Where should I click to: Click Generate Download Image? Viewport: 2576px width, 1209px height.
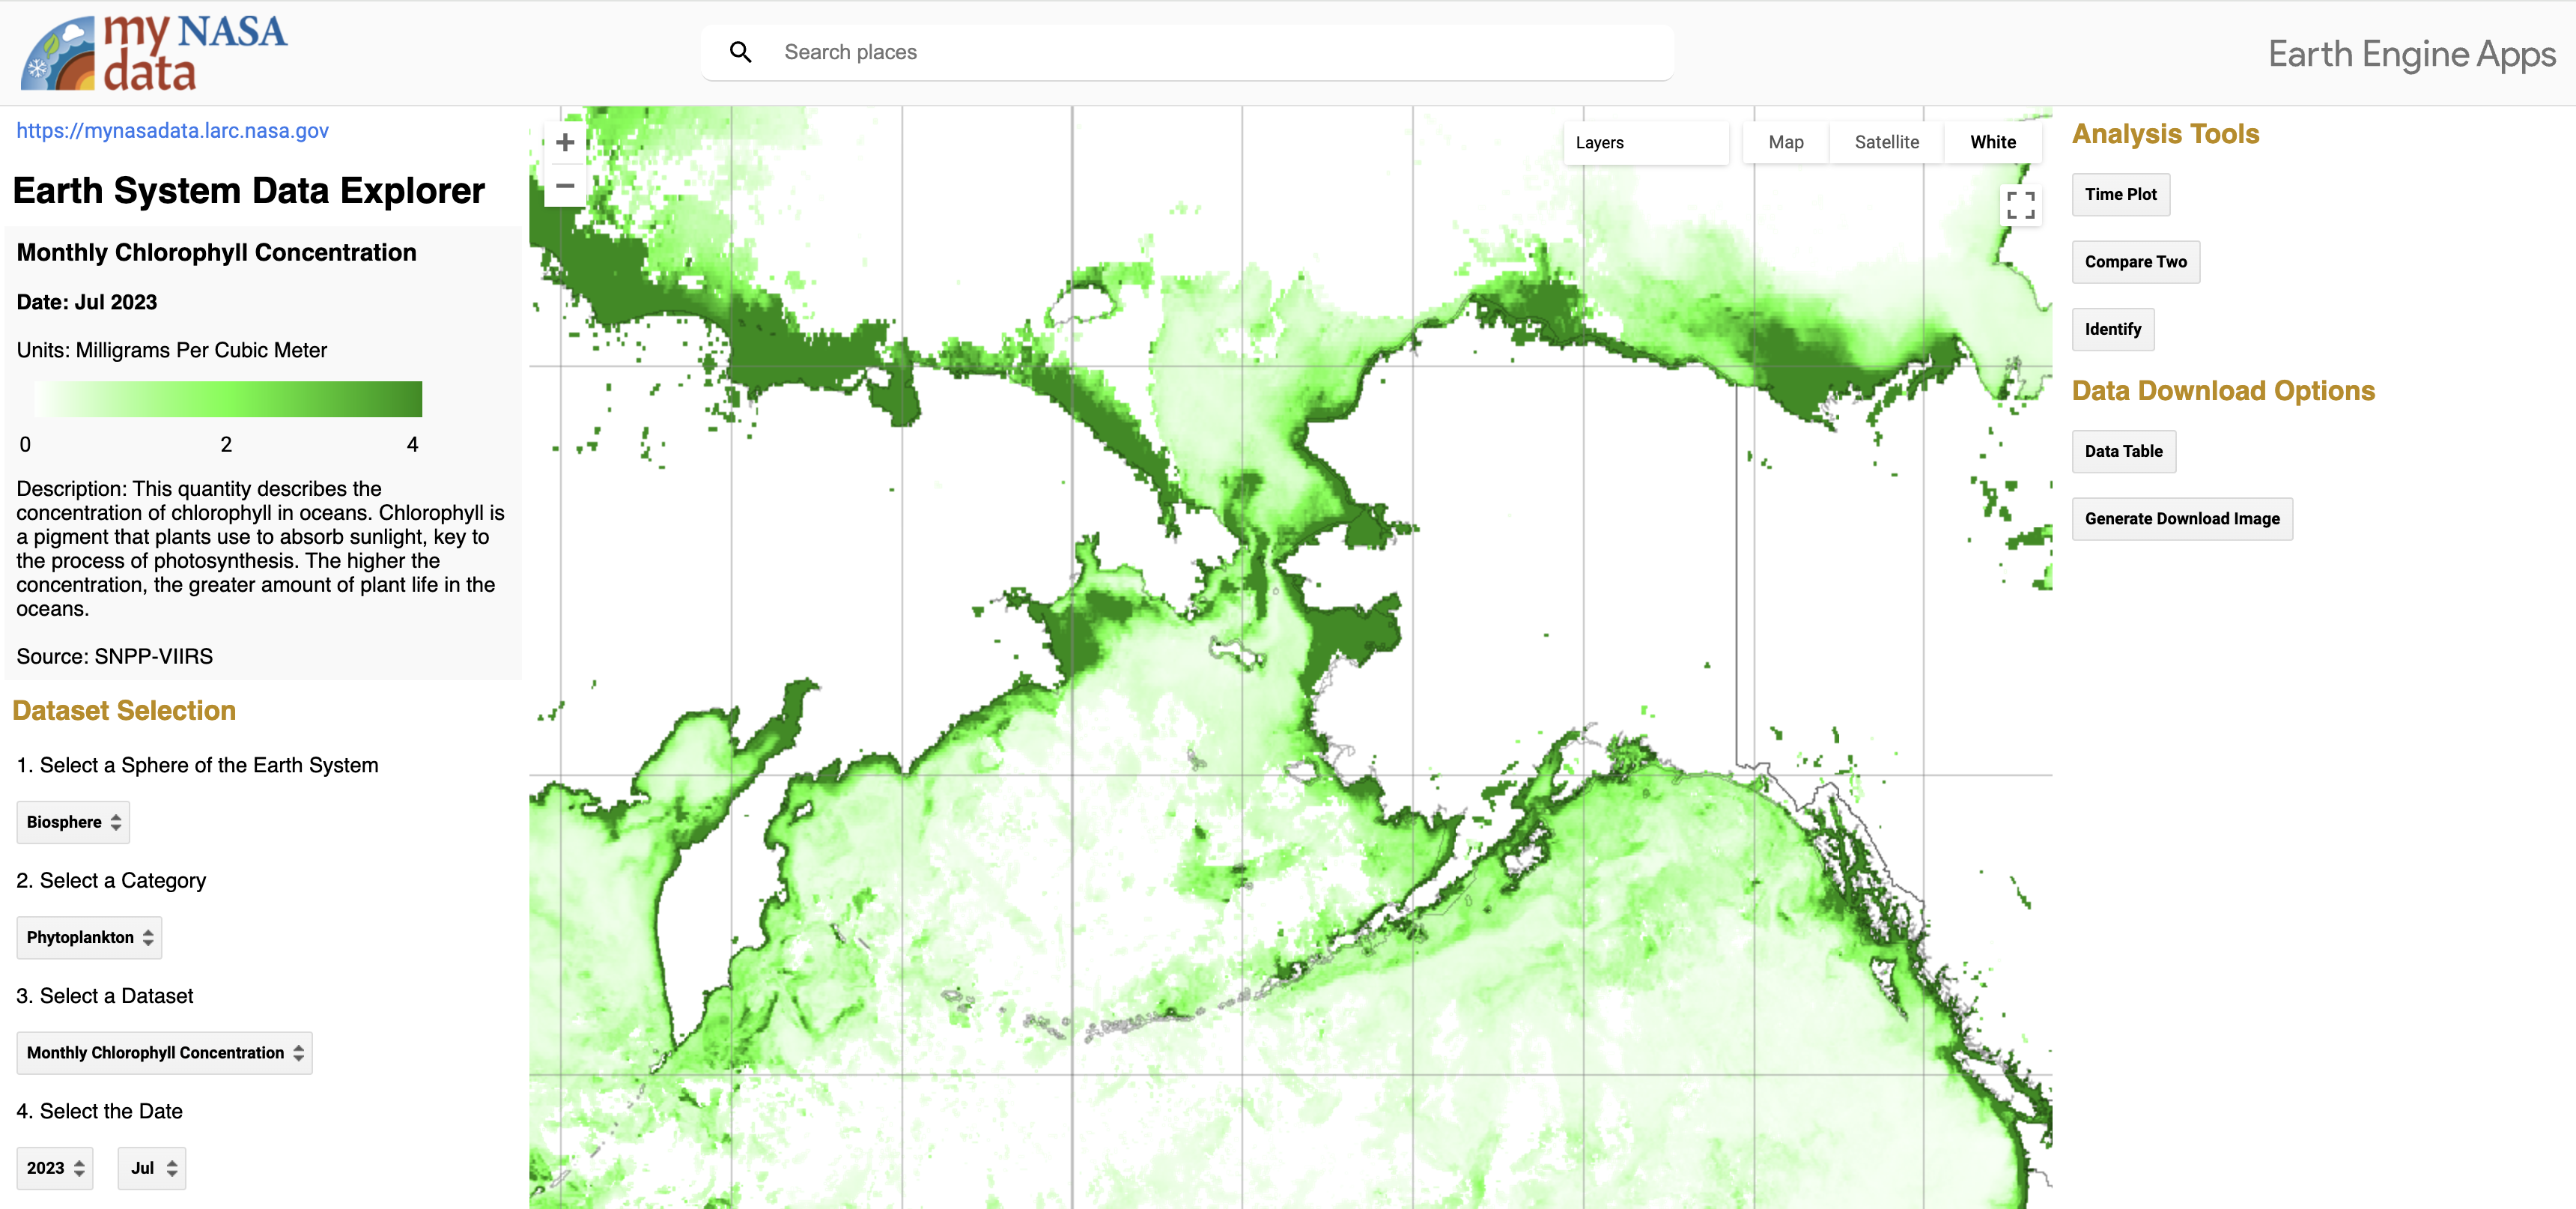pos(2182,518)
